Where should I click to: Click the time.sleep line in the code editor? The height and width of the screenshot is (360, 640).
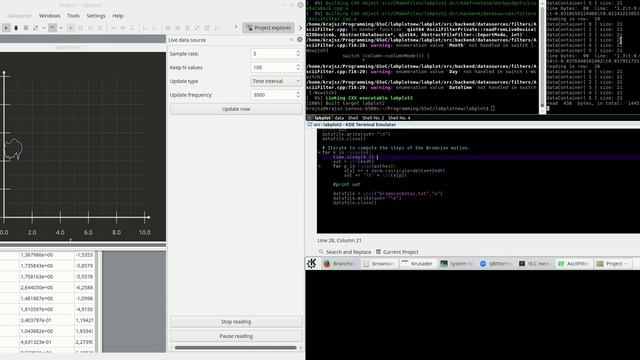478,157
